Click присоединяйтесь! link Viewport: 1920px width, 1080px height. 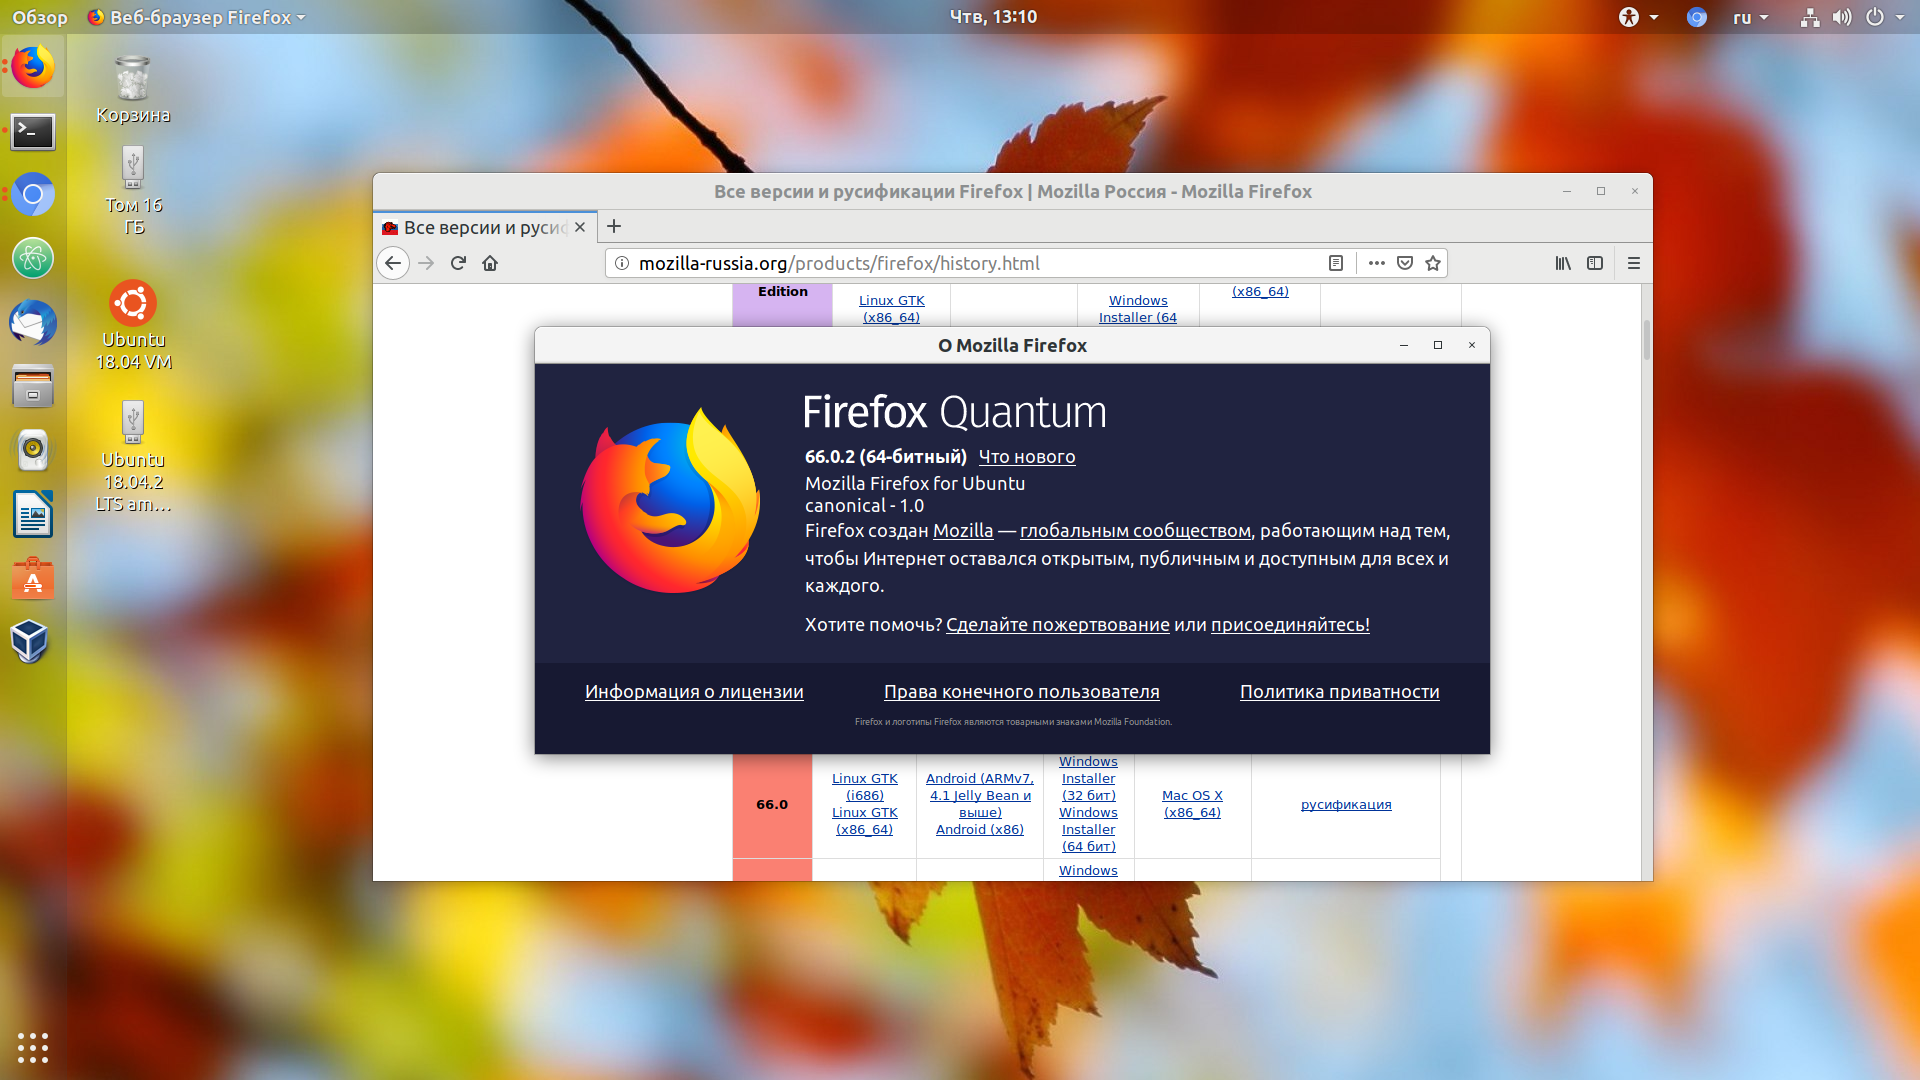coord(1290,625)
